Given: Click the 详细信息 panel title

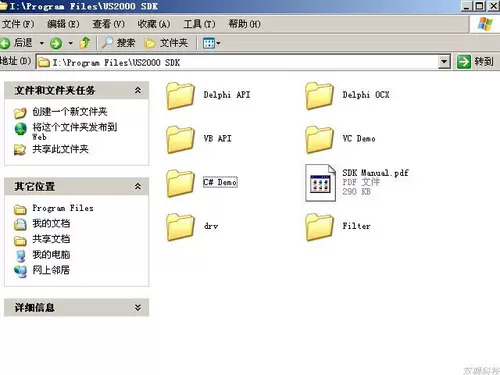Looking at the screenshot, I should pyautogui.click(x=35, y=308).
